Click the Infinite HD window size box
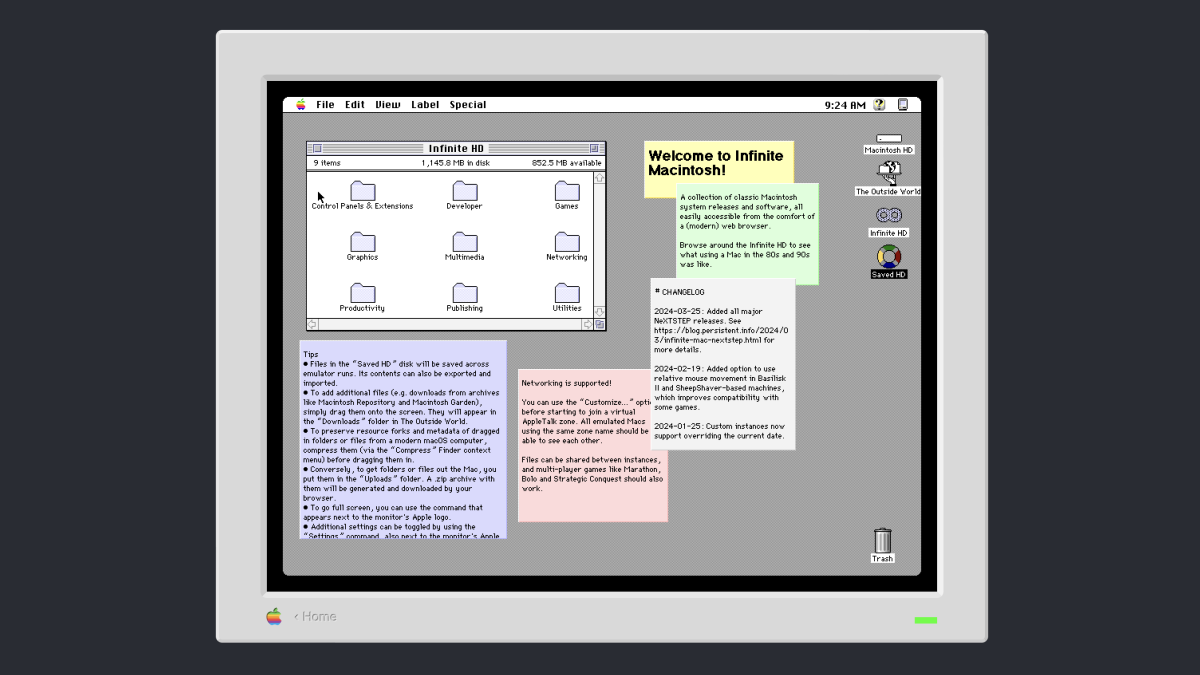The width and height of the screenshot is (1200, 675). coord(599,324)
